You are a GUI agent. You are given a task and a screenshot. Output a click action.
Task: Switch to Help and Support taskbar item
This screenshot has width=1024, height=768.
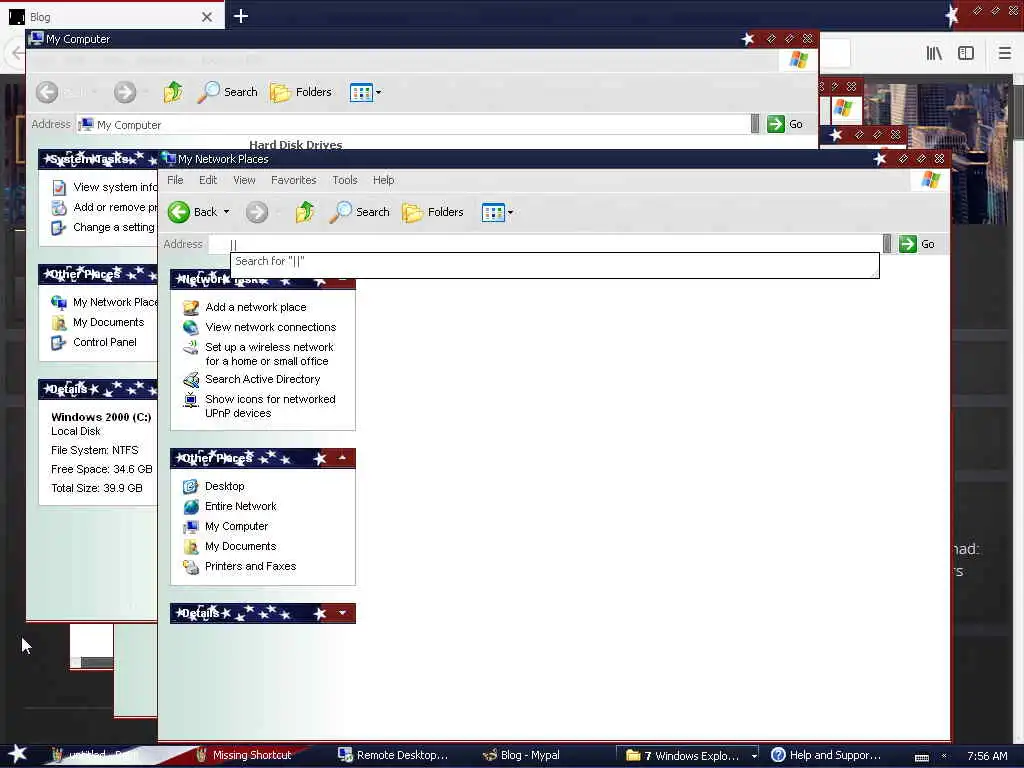826,756
